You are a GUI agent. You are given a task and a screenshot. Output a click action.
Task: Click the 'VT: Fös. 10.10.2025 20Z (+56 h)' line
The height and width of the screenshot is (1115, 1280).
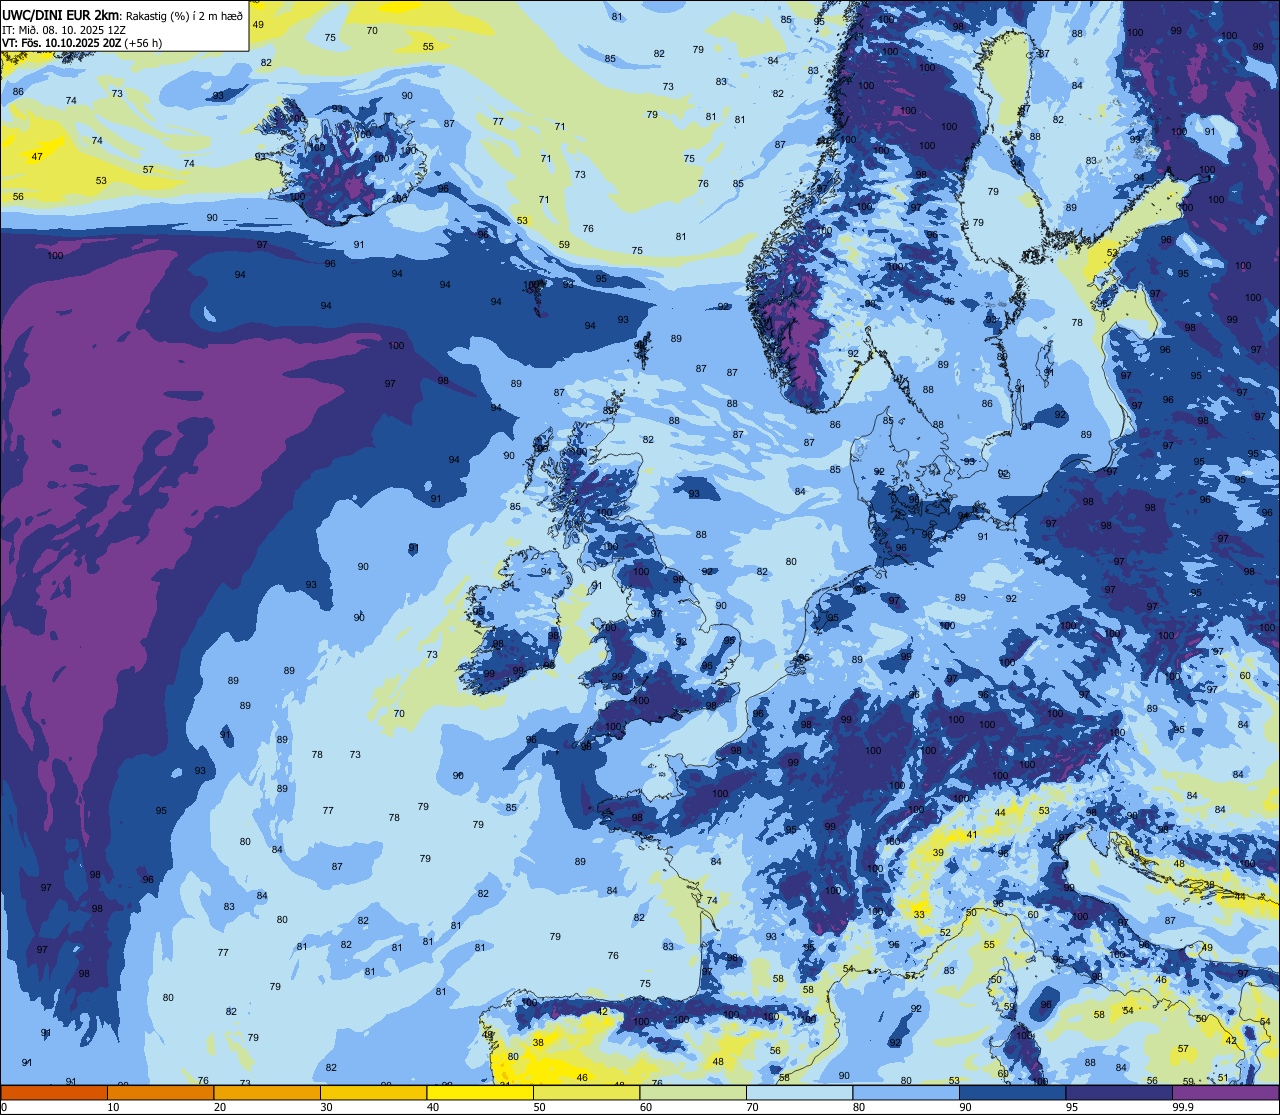click(x=82, y=43)
